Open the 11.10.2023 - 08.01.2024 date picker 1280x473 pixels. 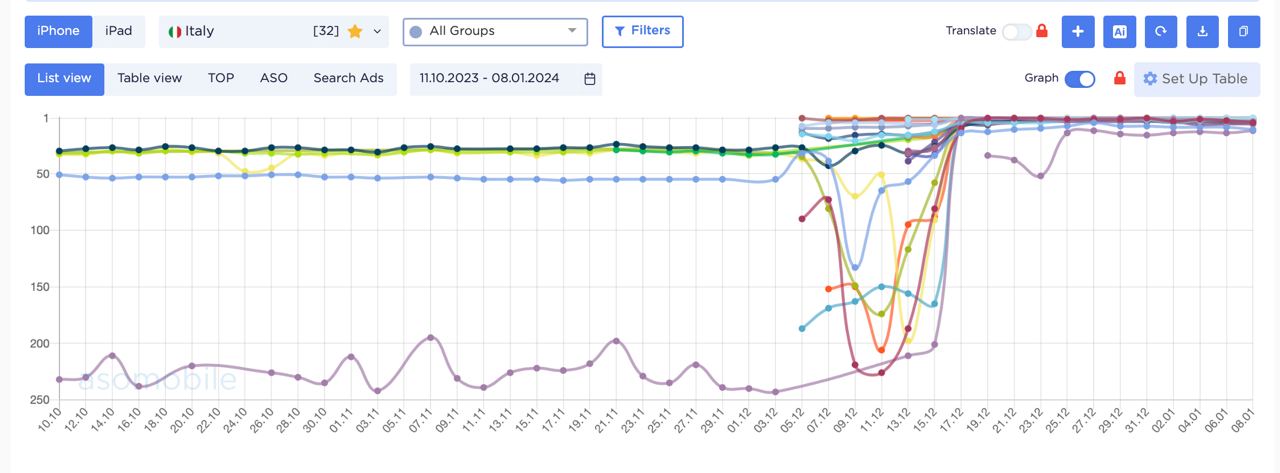pyautogui.click(x=490, y=79)
